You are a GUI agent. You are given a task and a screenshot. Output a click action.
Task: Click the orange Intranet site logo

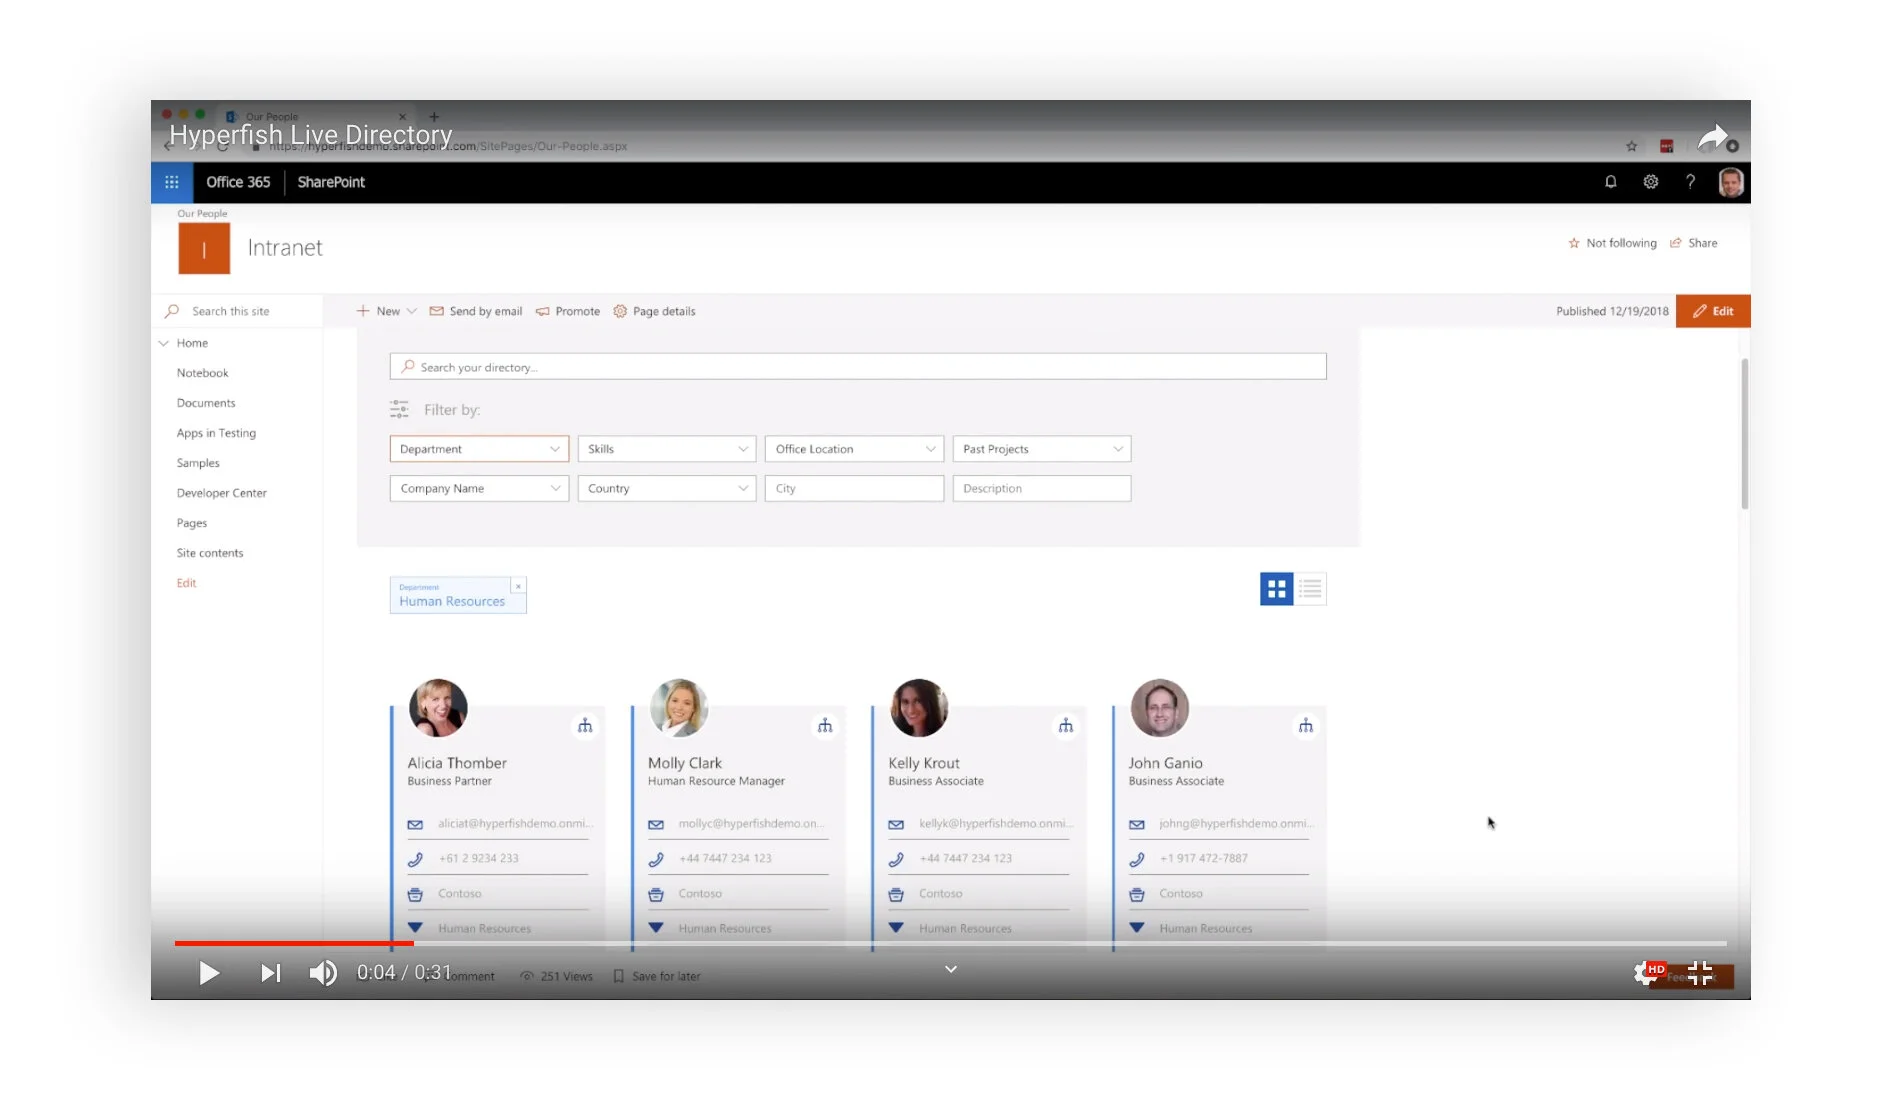[204, 248]
